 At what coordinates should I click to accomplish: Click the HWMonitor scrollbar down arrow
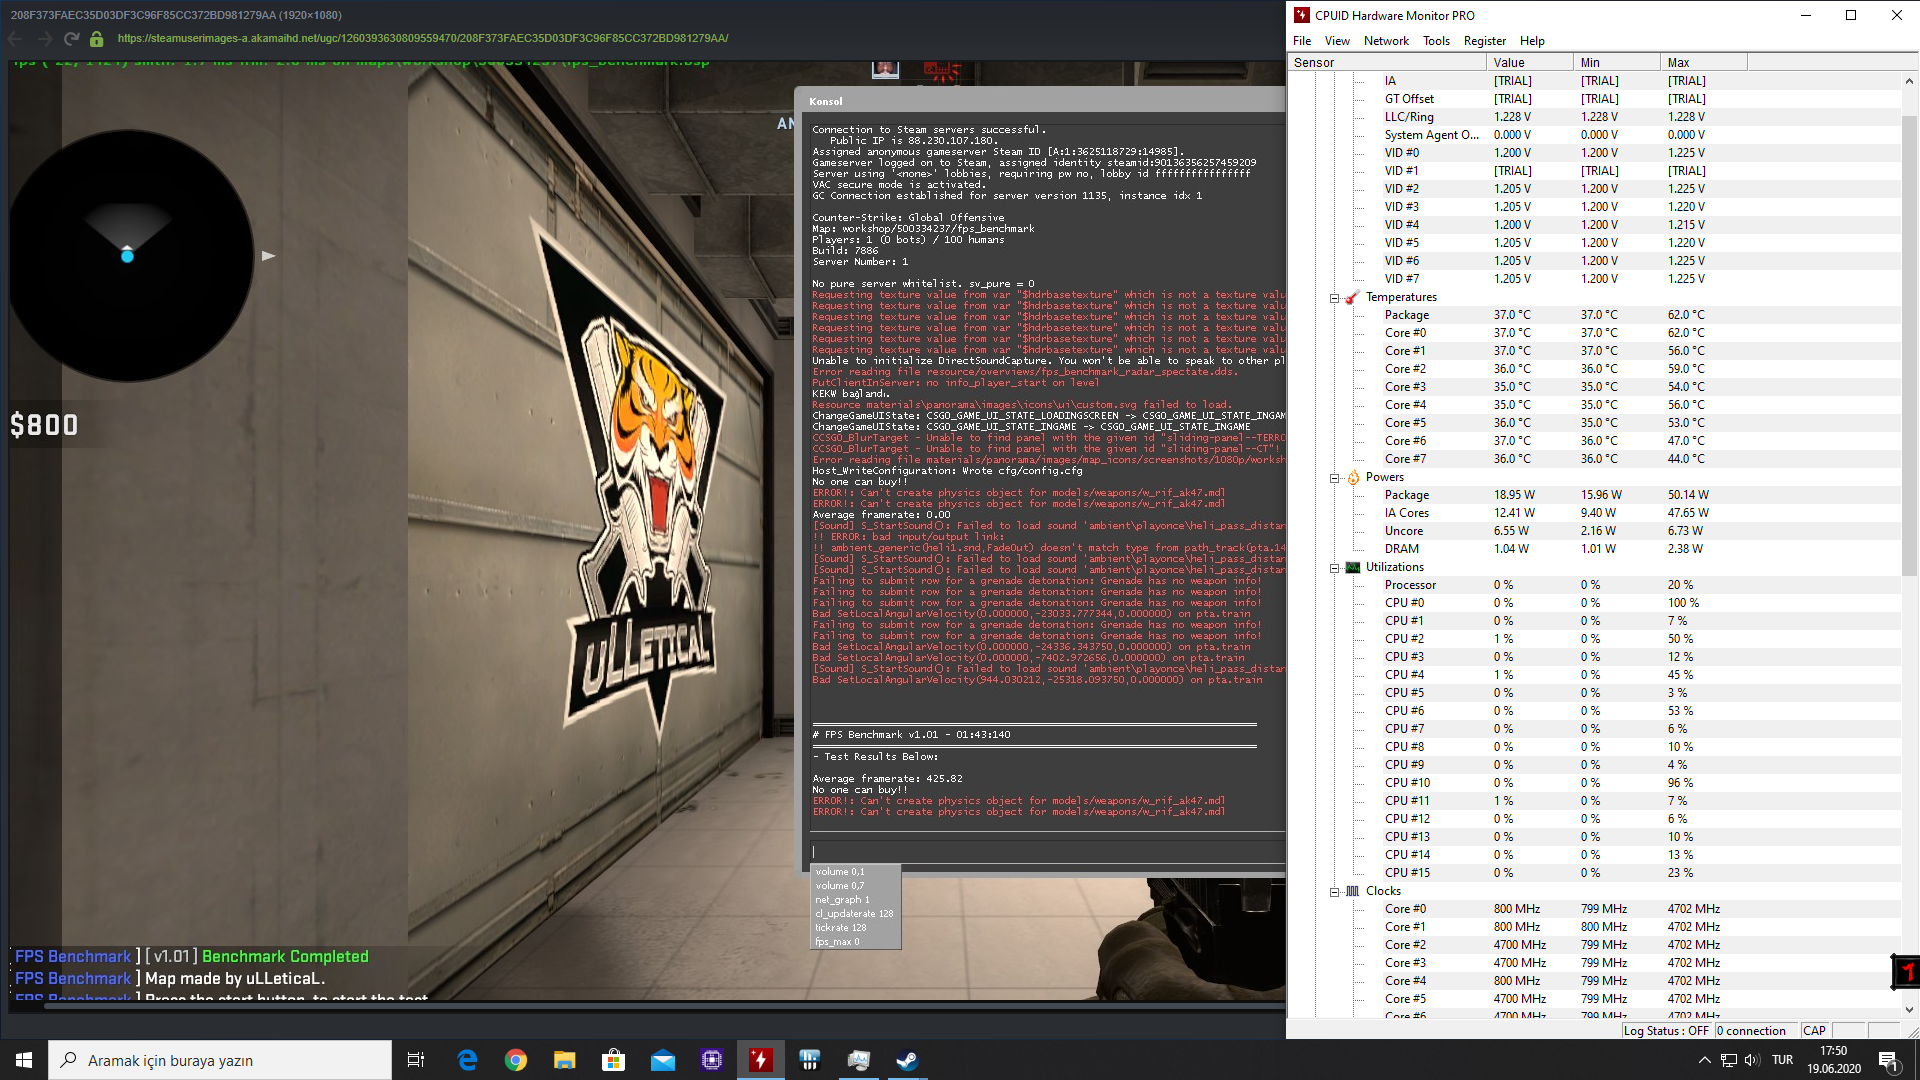[1909, 1010]
